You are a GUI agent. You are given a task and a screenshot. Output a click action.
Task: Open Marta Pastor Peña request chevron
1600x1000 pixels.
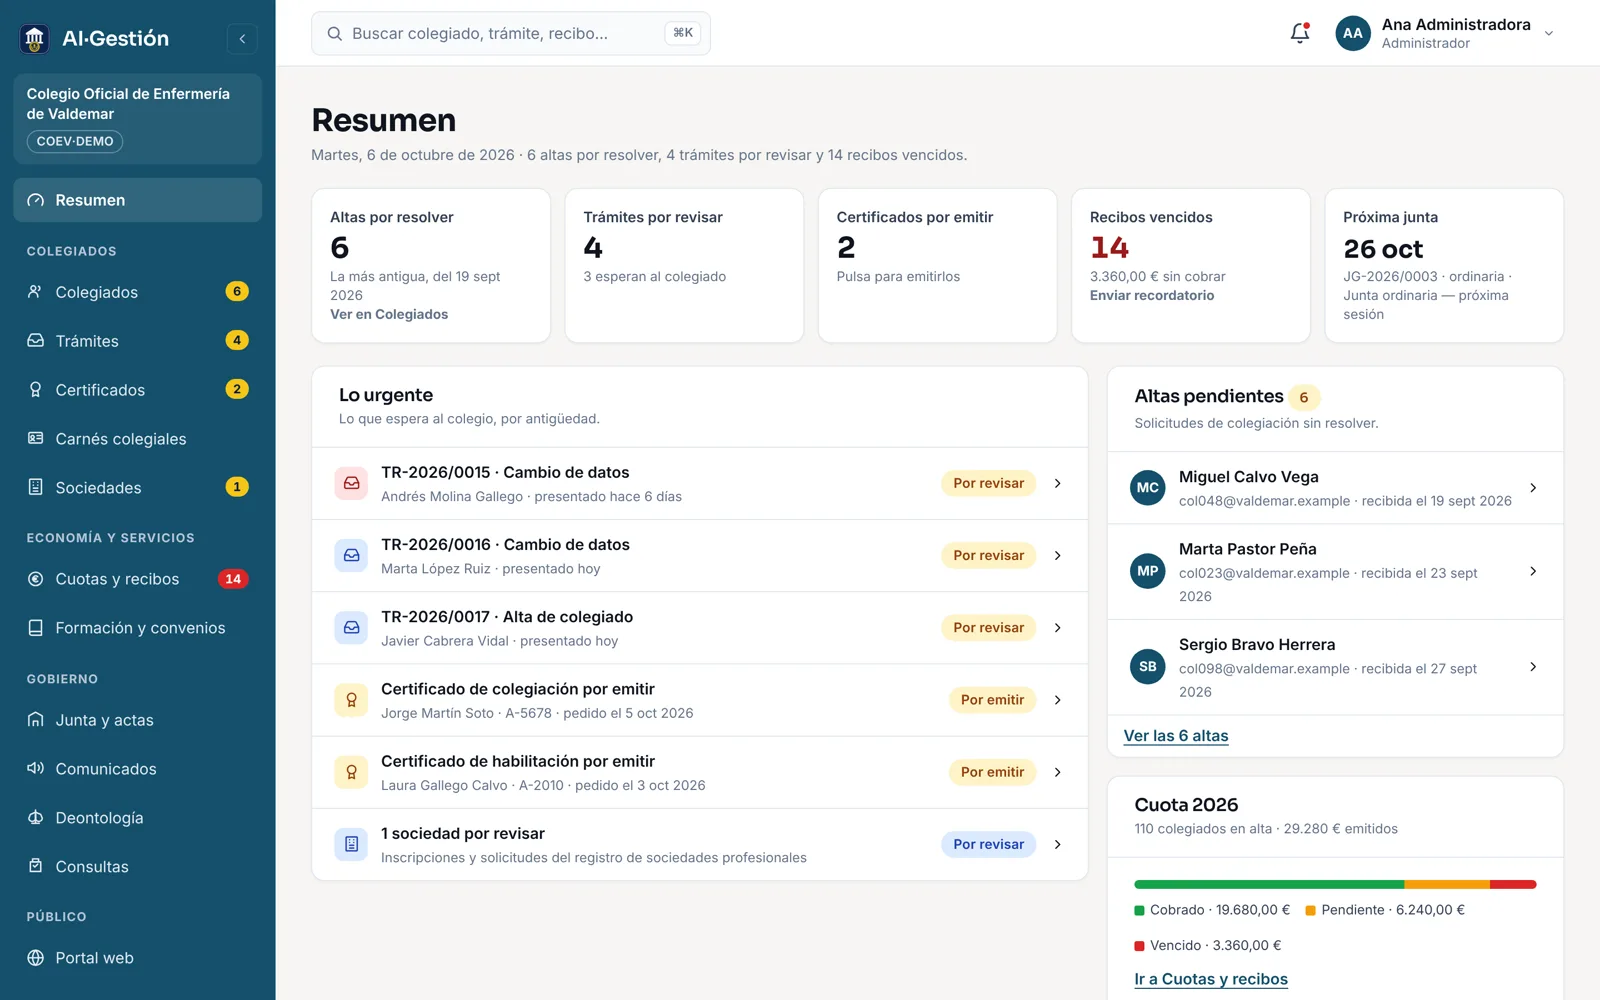[1533, 571]
